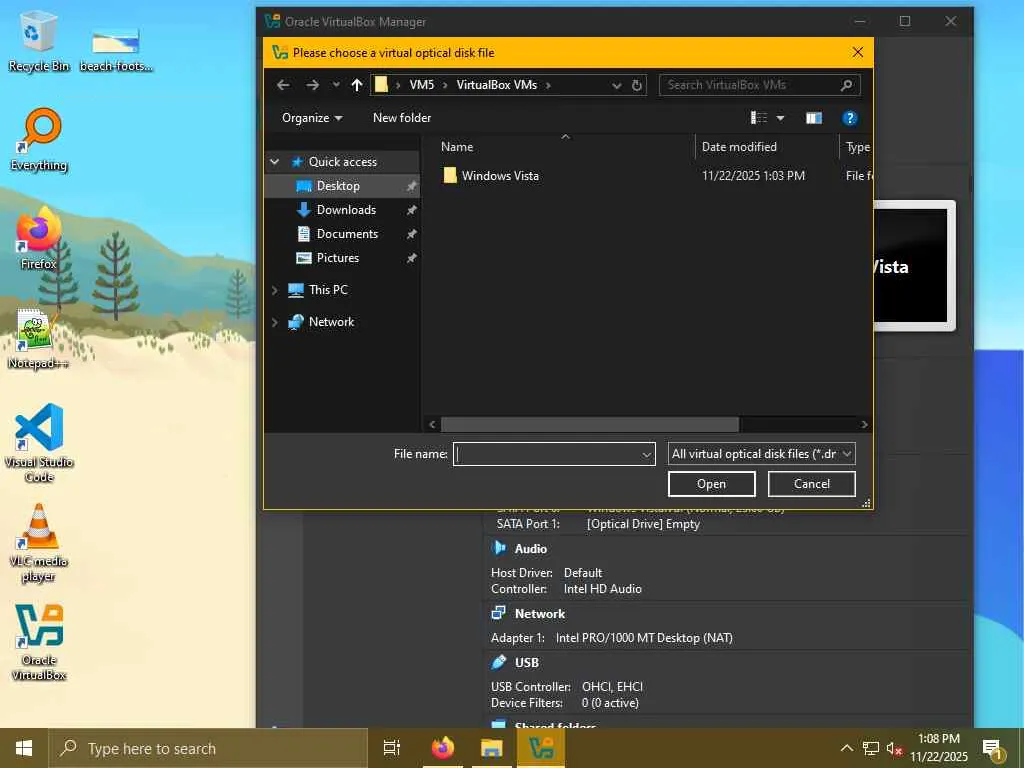Collapse the Quick access tree
The width and height of the screenshot is (1024, 768).
pos(275,161)
